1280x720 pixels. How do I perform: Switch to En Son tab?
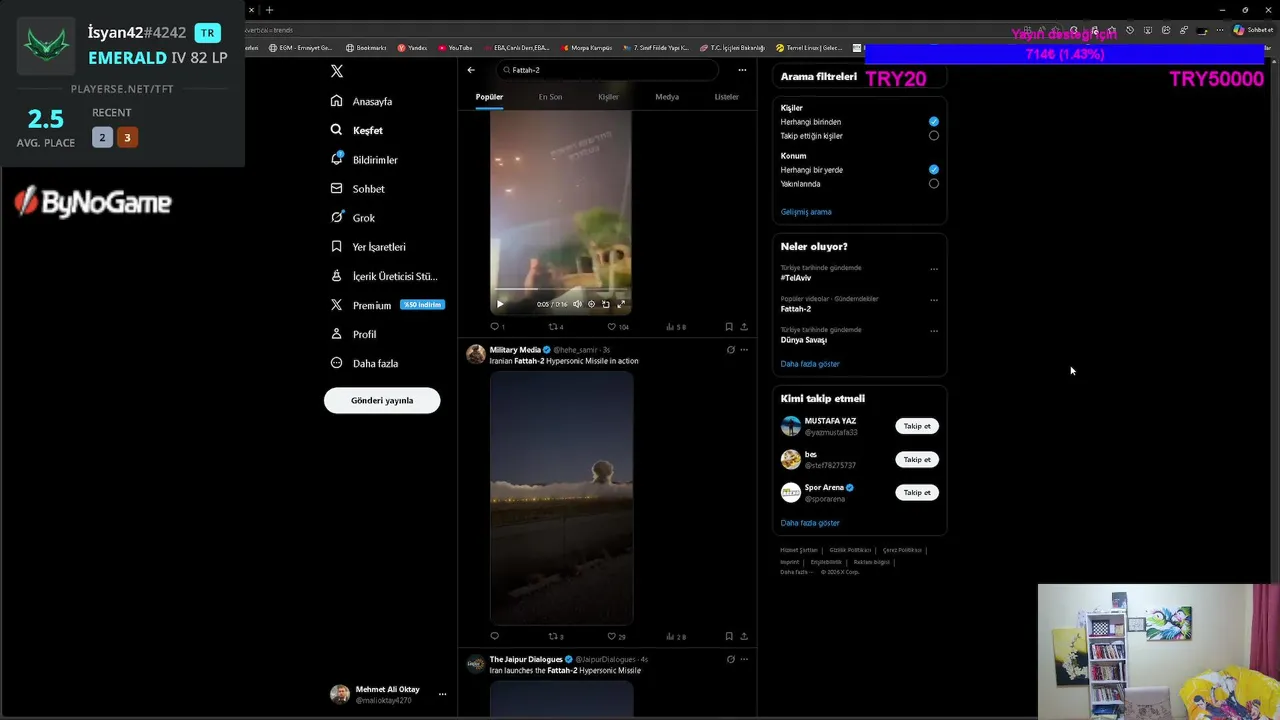[x=550, y=97]
